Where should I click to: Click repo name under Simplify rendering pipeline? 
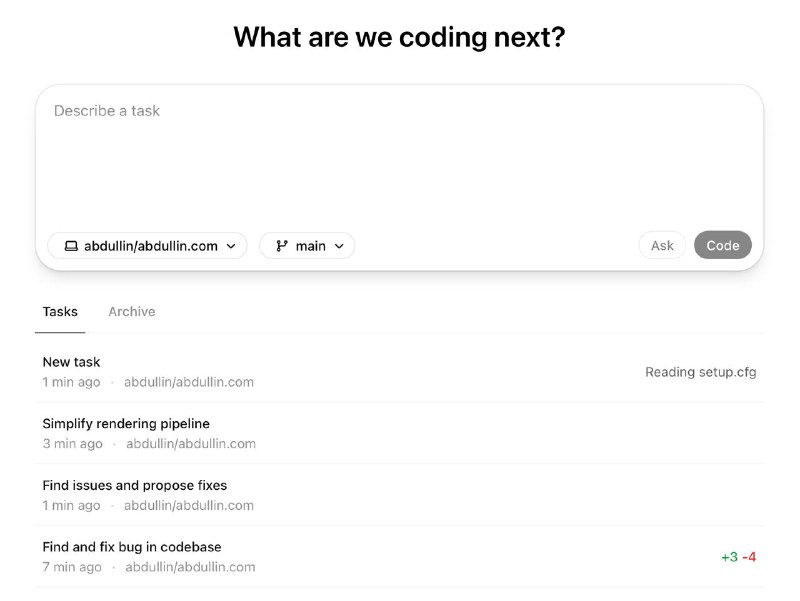click(x=191, y=444)
